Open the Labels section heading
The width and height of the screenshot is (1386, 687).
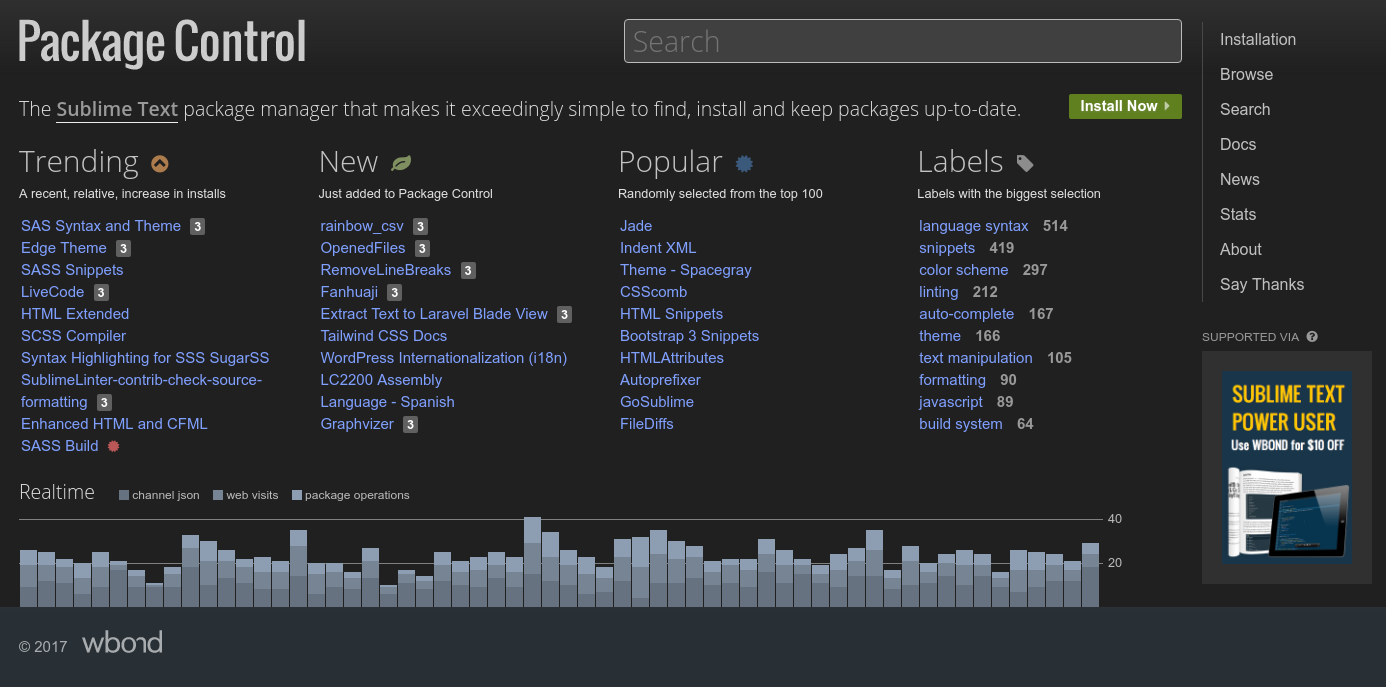(960, 162)
